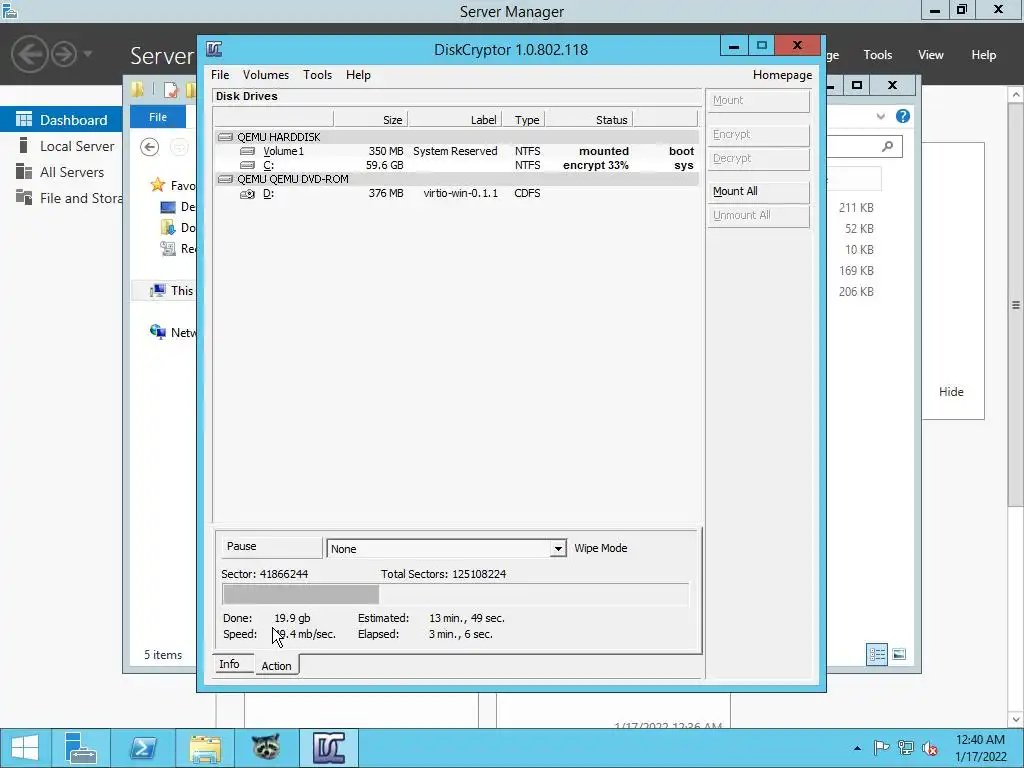Open Server Manager navigation history dropdown

click(88, 54)
